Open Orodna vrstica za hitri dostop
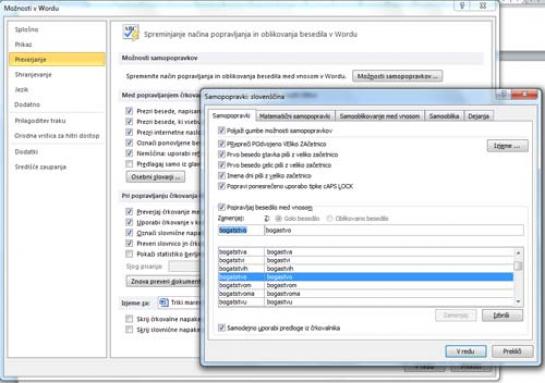The image size is (545, 383). tap(57, 136)
